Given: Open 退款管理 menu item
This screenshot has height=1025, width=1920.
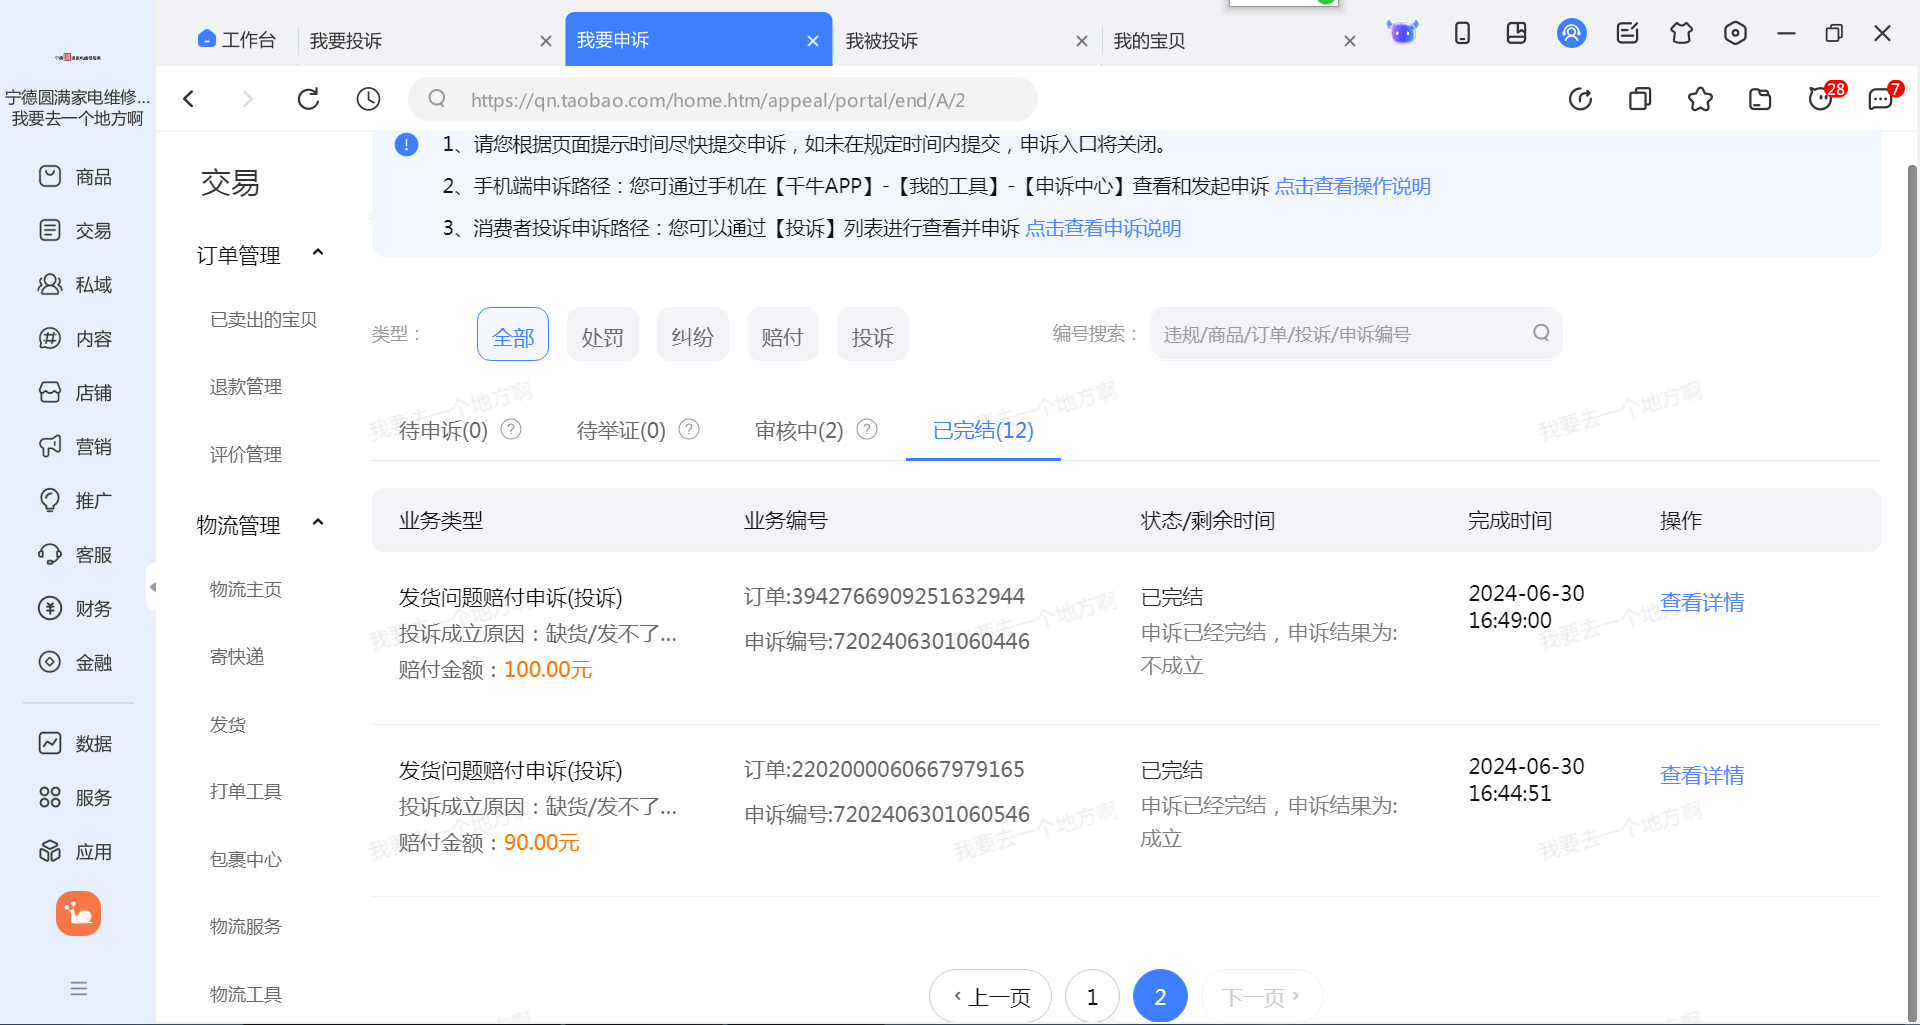Looking at the screenshot, I should (246, 386).
